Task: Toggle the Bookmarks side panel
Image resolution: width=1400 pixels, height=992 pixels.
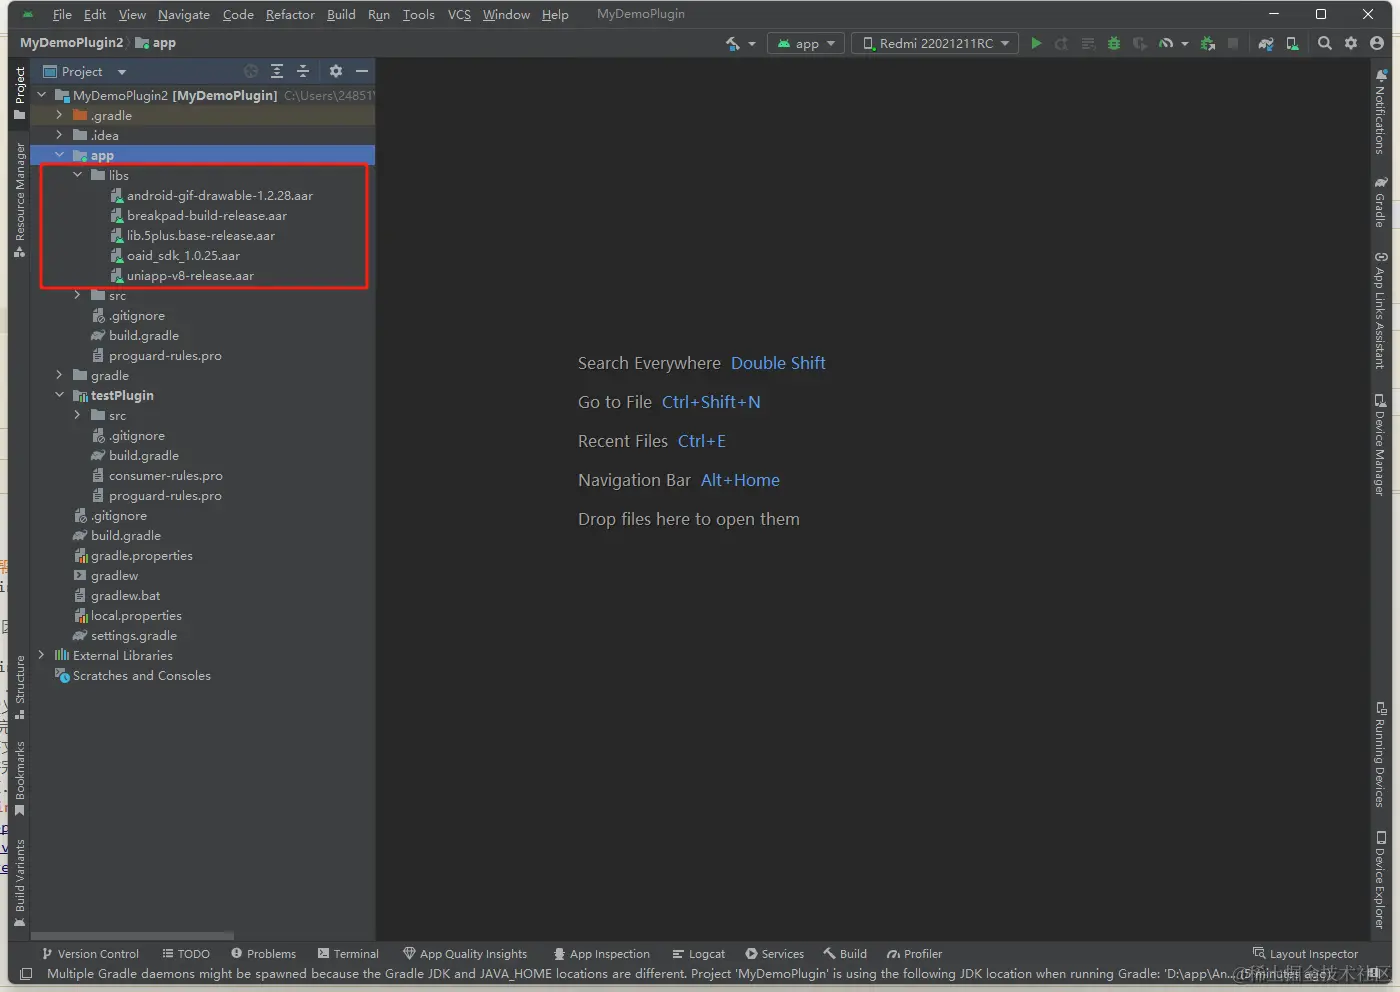Action: pyautogui.click(x=19, y=779)
